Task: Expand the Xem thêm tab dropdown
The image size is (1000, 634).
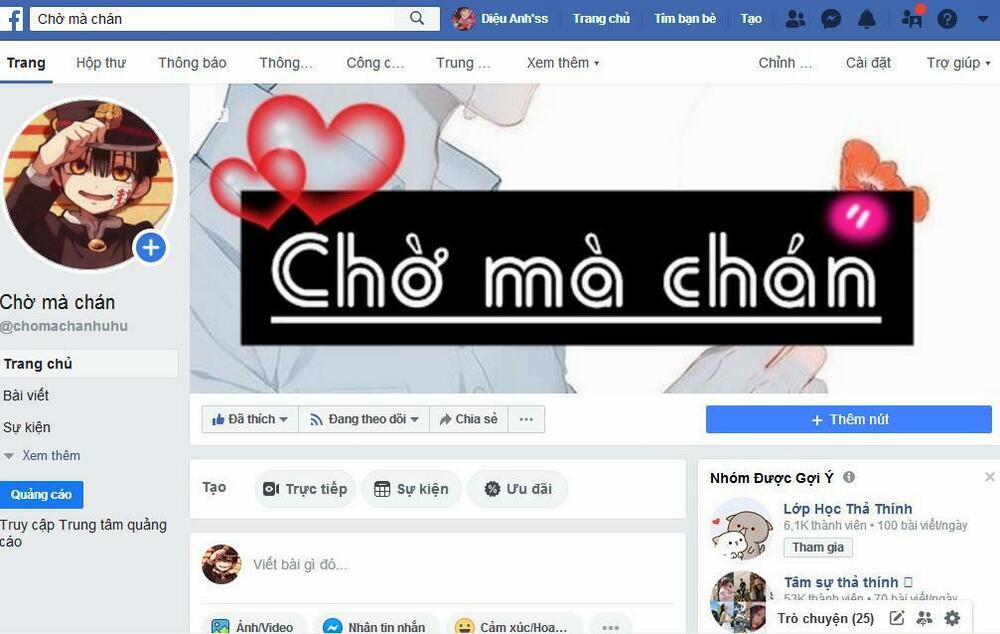Action: pos(562,63)
